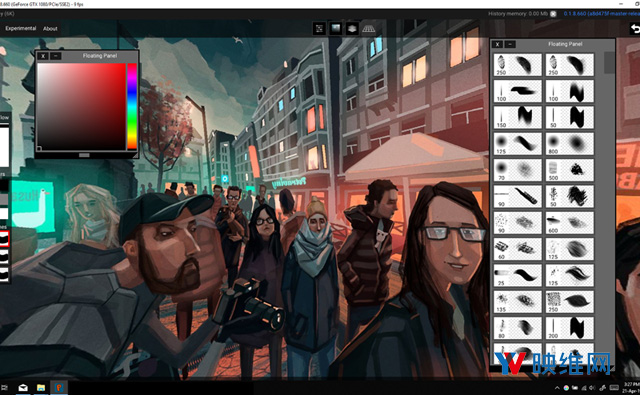Viewport: 640px width, 395px height.
Task: Select the red-outlined brush thumbnail at left edge
Action: 4,239
